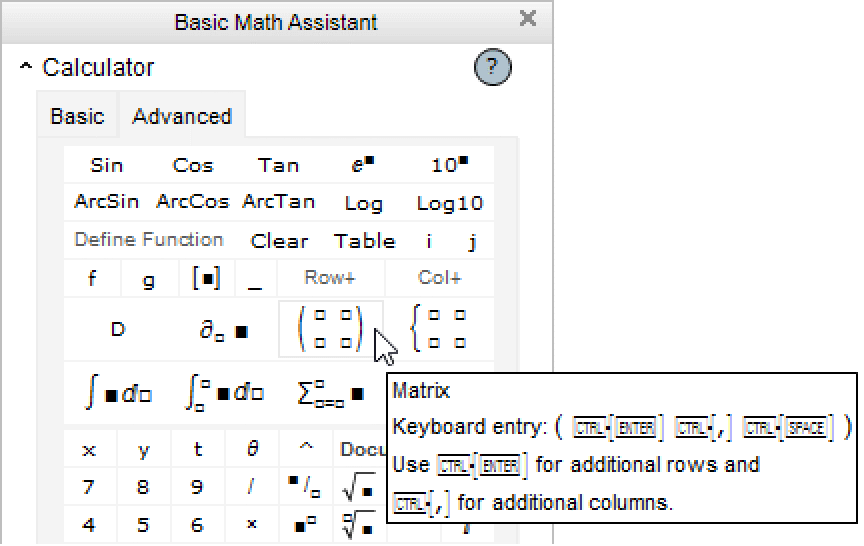Viewport: 864px width, 546px height.
Task: Insert the Sin function
Action: point(106,165)
